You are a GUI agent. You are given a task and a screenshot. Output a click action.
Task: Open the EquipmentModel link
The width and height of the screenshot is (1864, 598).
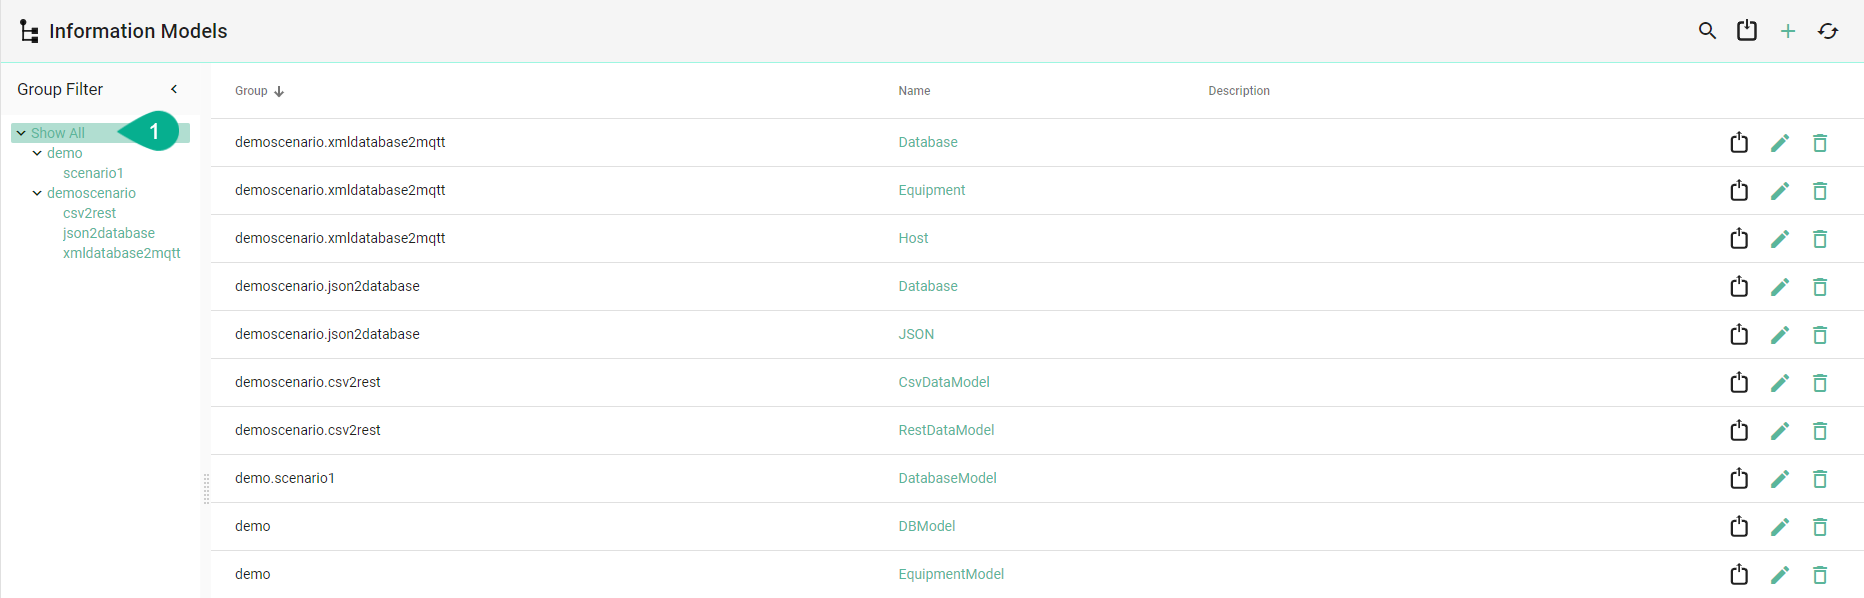[x=950, y=574]
